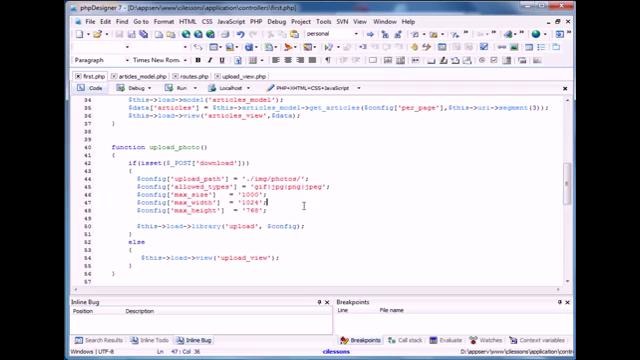Click the Code view button
Viewport: 640px width, 360px height.
pos(90,88)
